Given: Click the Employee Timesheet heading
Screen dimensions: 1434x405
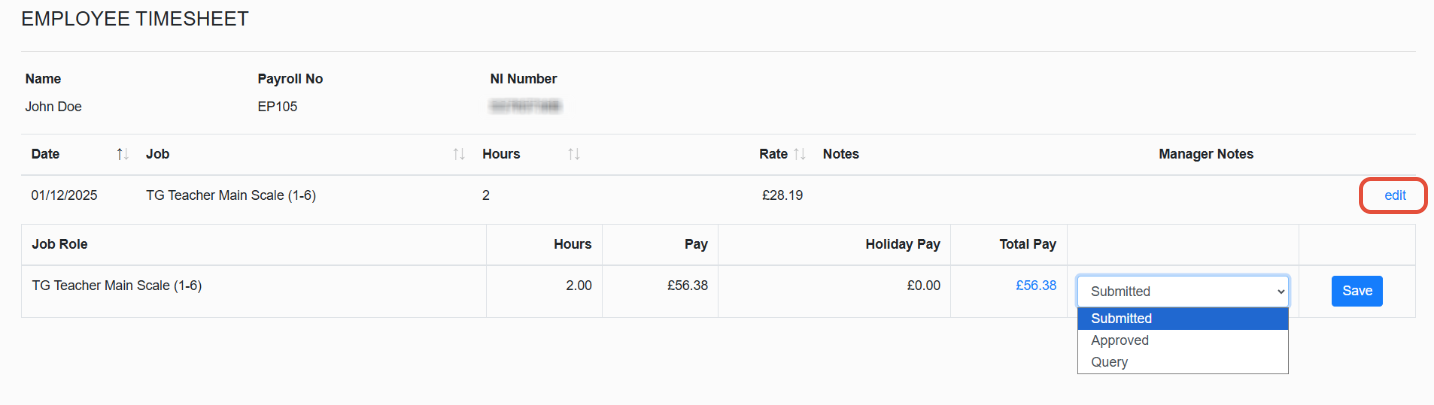Looking at the screenshot, I should tap(135, 19).
